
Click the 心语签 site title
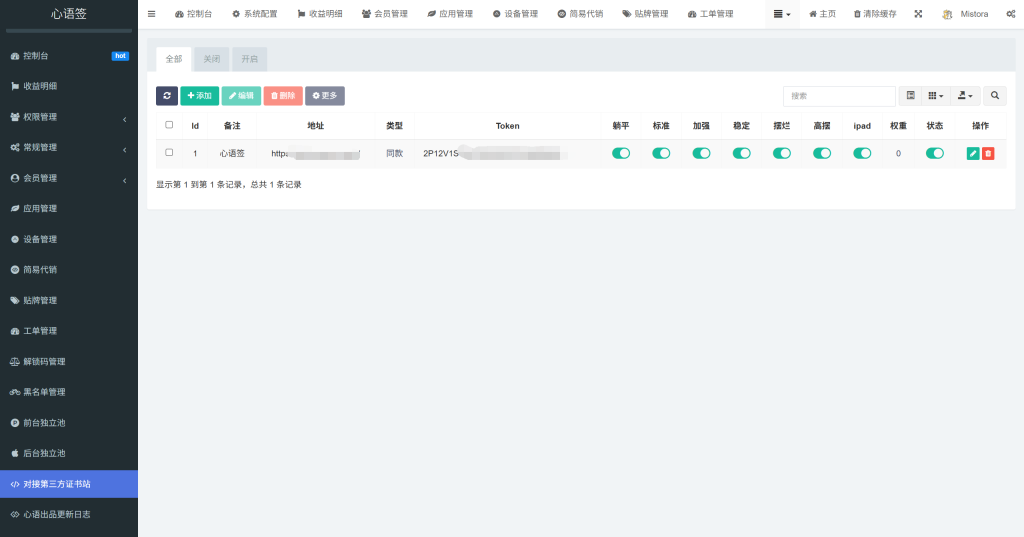point(69,14)
